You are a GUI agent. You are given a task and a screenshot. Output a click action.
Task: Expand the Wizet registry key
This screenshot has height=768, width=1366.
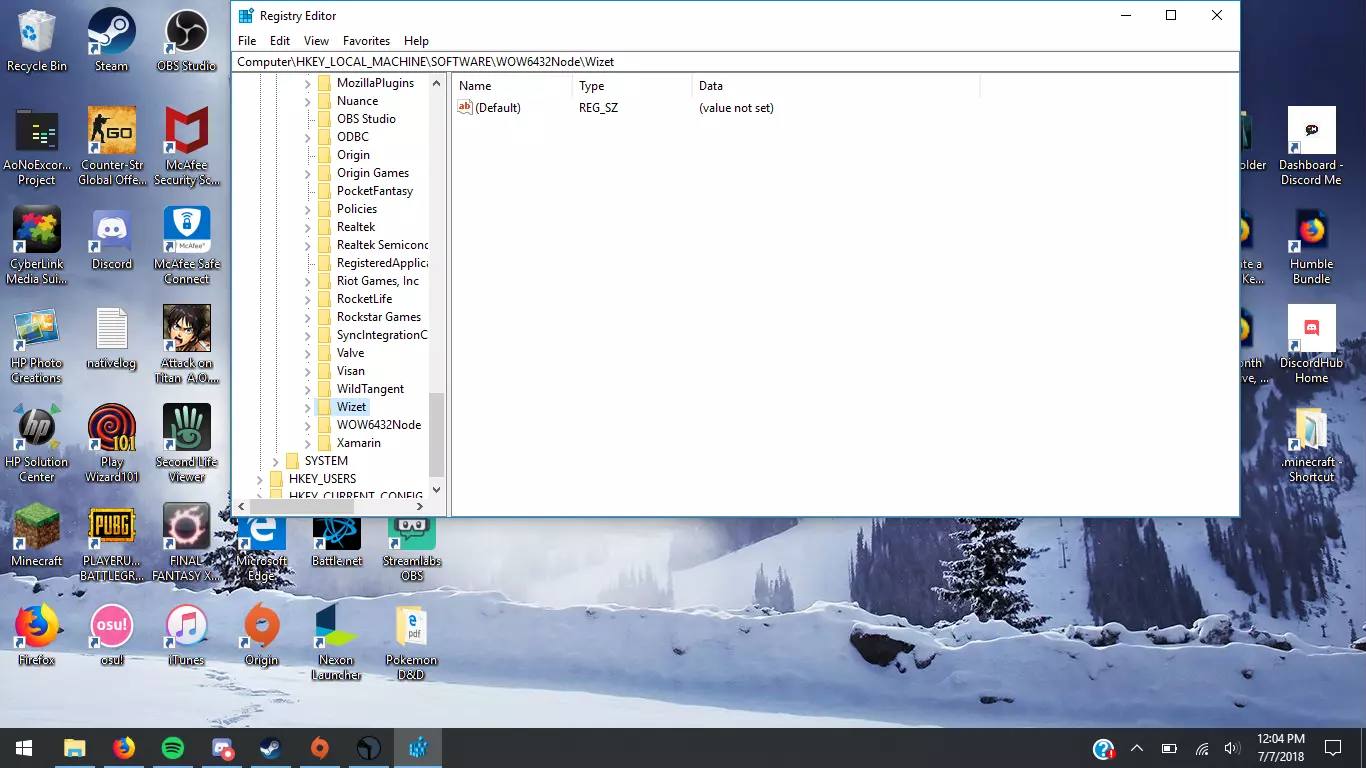tap(308, 408)
